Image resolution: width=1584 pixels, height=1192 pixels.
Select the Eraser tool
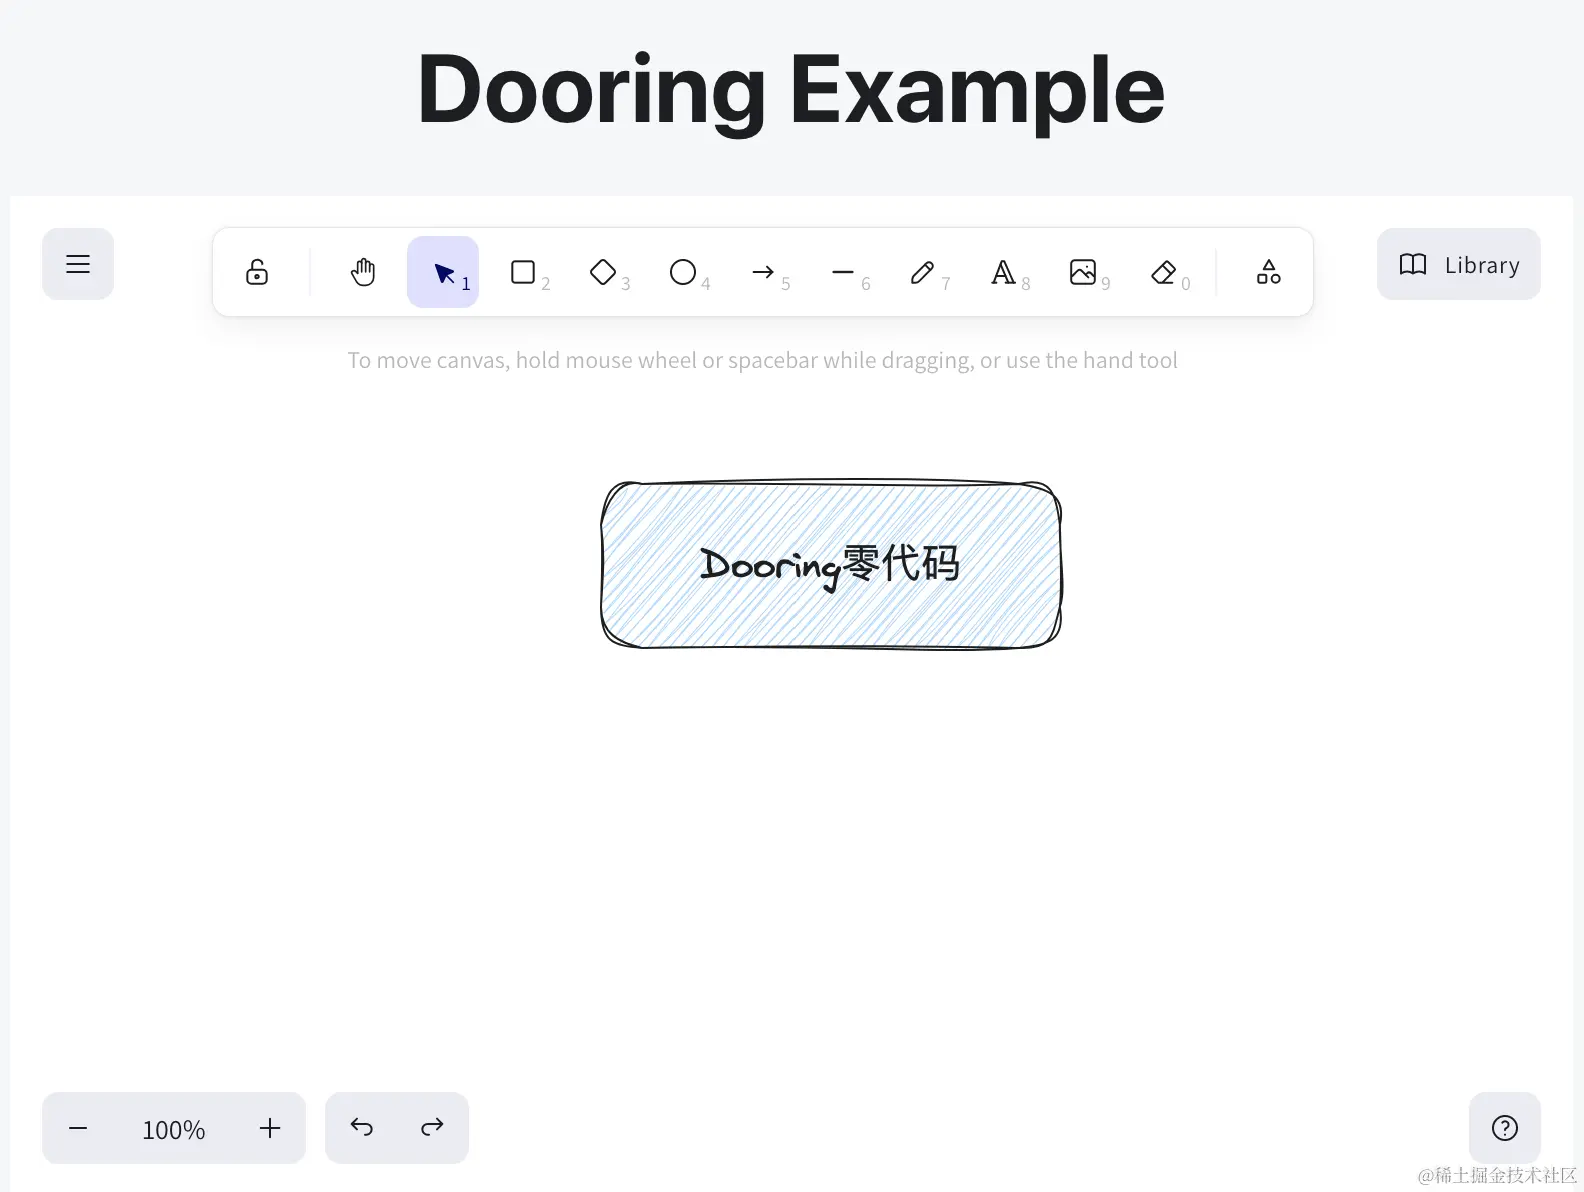[x=1163, y=272]
